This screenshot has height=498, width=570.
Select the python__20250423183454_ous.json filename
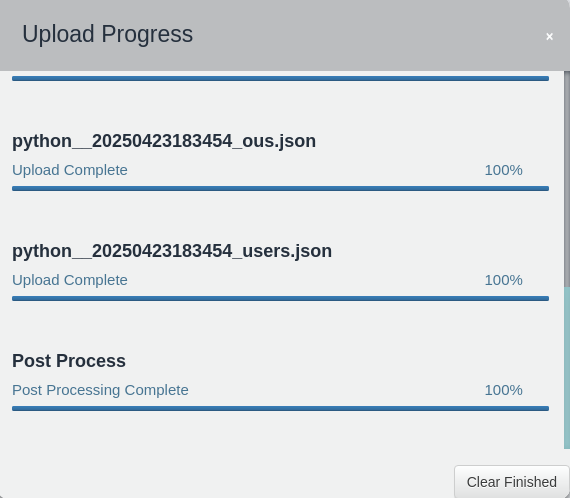point(164,141)
